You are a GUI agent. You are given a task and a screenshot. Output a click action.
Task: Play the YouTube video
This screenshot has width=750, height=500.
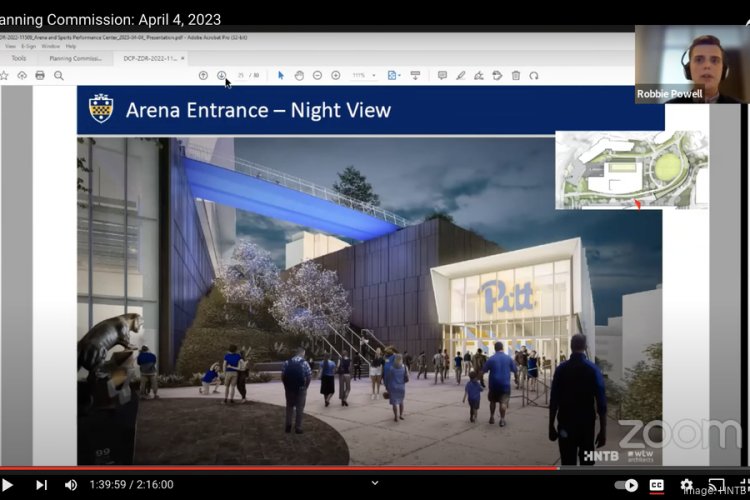click(x=7, y=485)
